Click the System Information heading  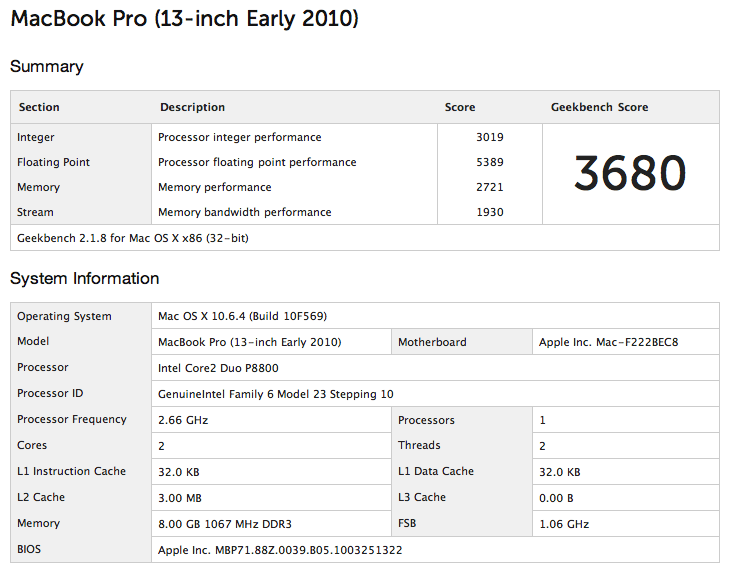(x=85, y=279)
